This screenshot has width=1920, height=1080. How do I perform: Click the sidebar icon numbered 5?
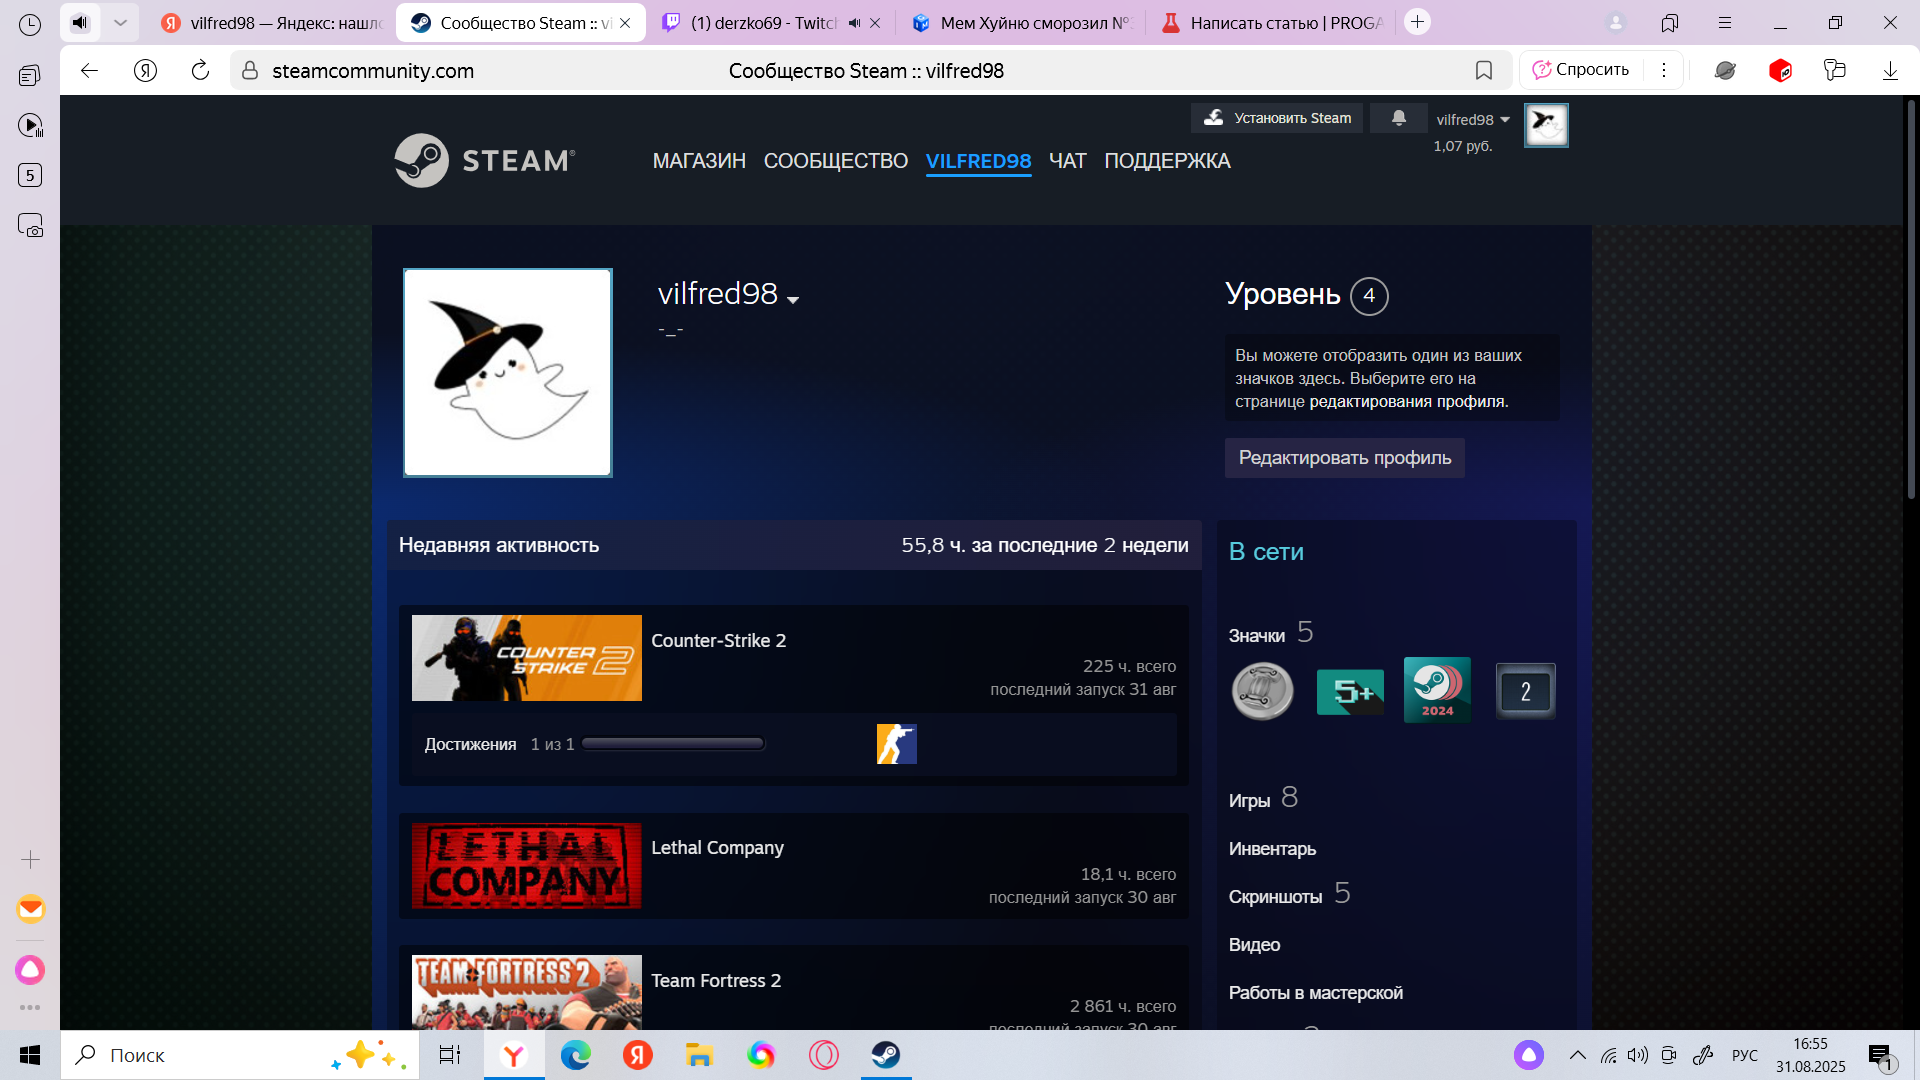(x=30, y=175)
